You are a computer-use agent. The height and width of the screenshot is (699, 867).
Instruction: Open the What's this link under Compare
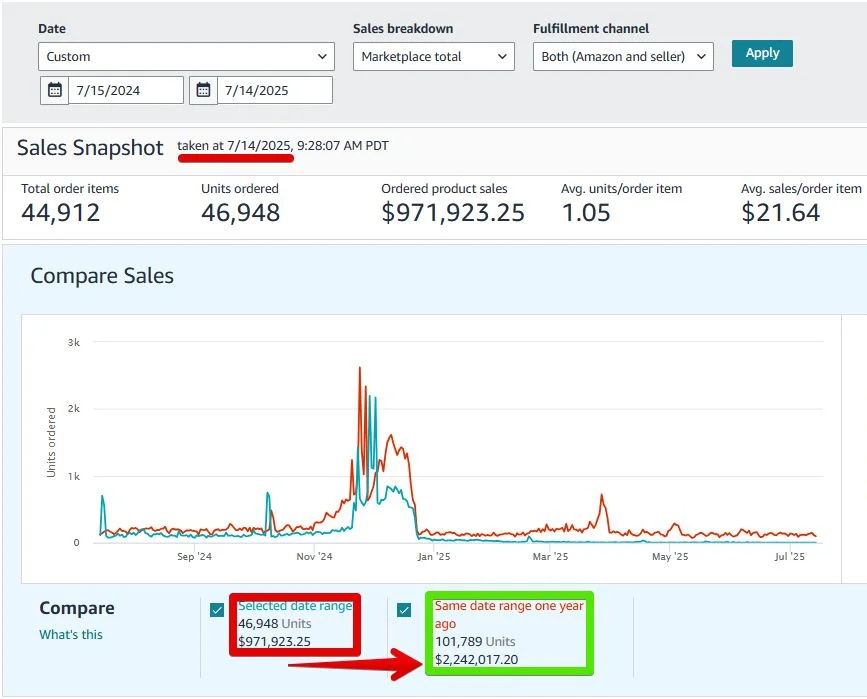70,634
